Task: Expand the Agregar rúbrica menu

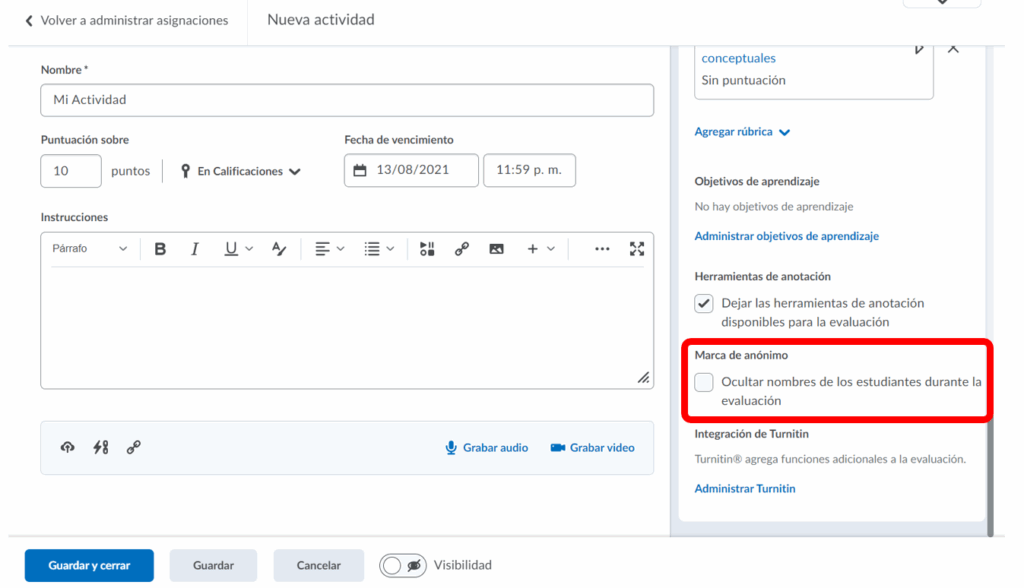Action: pos(742,132)
